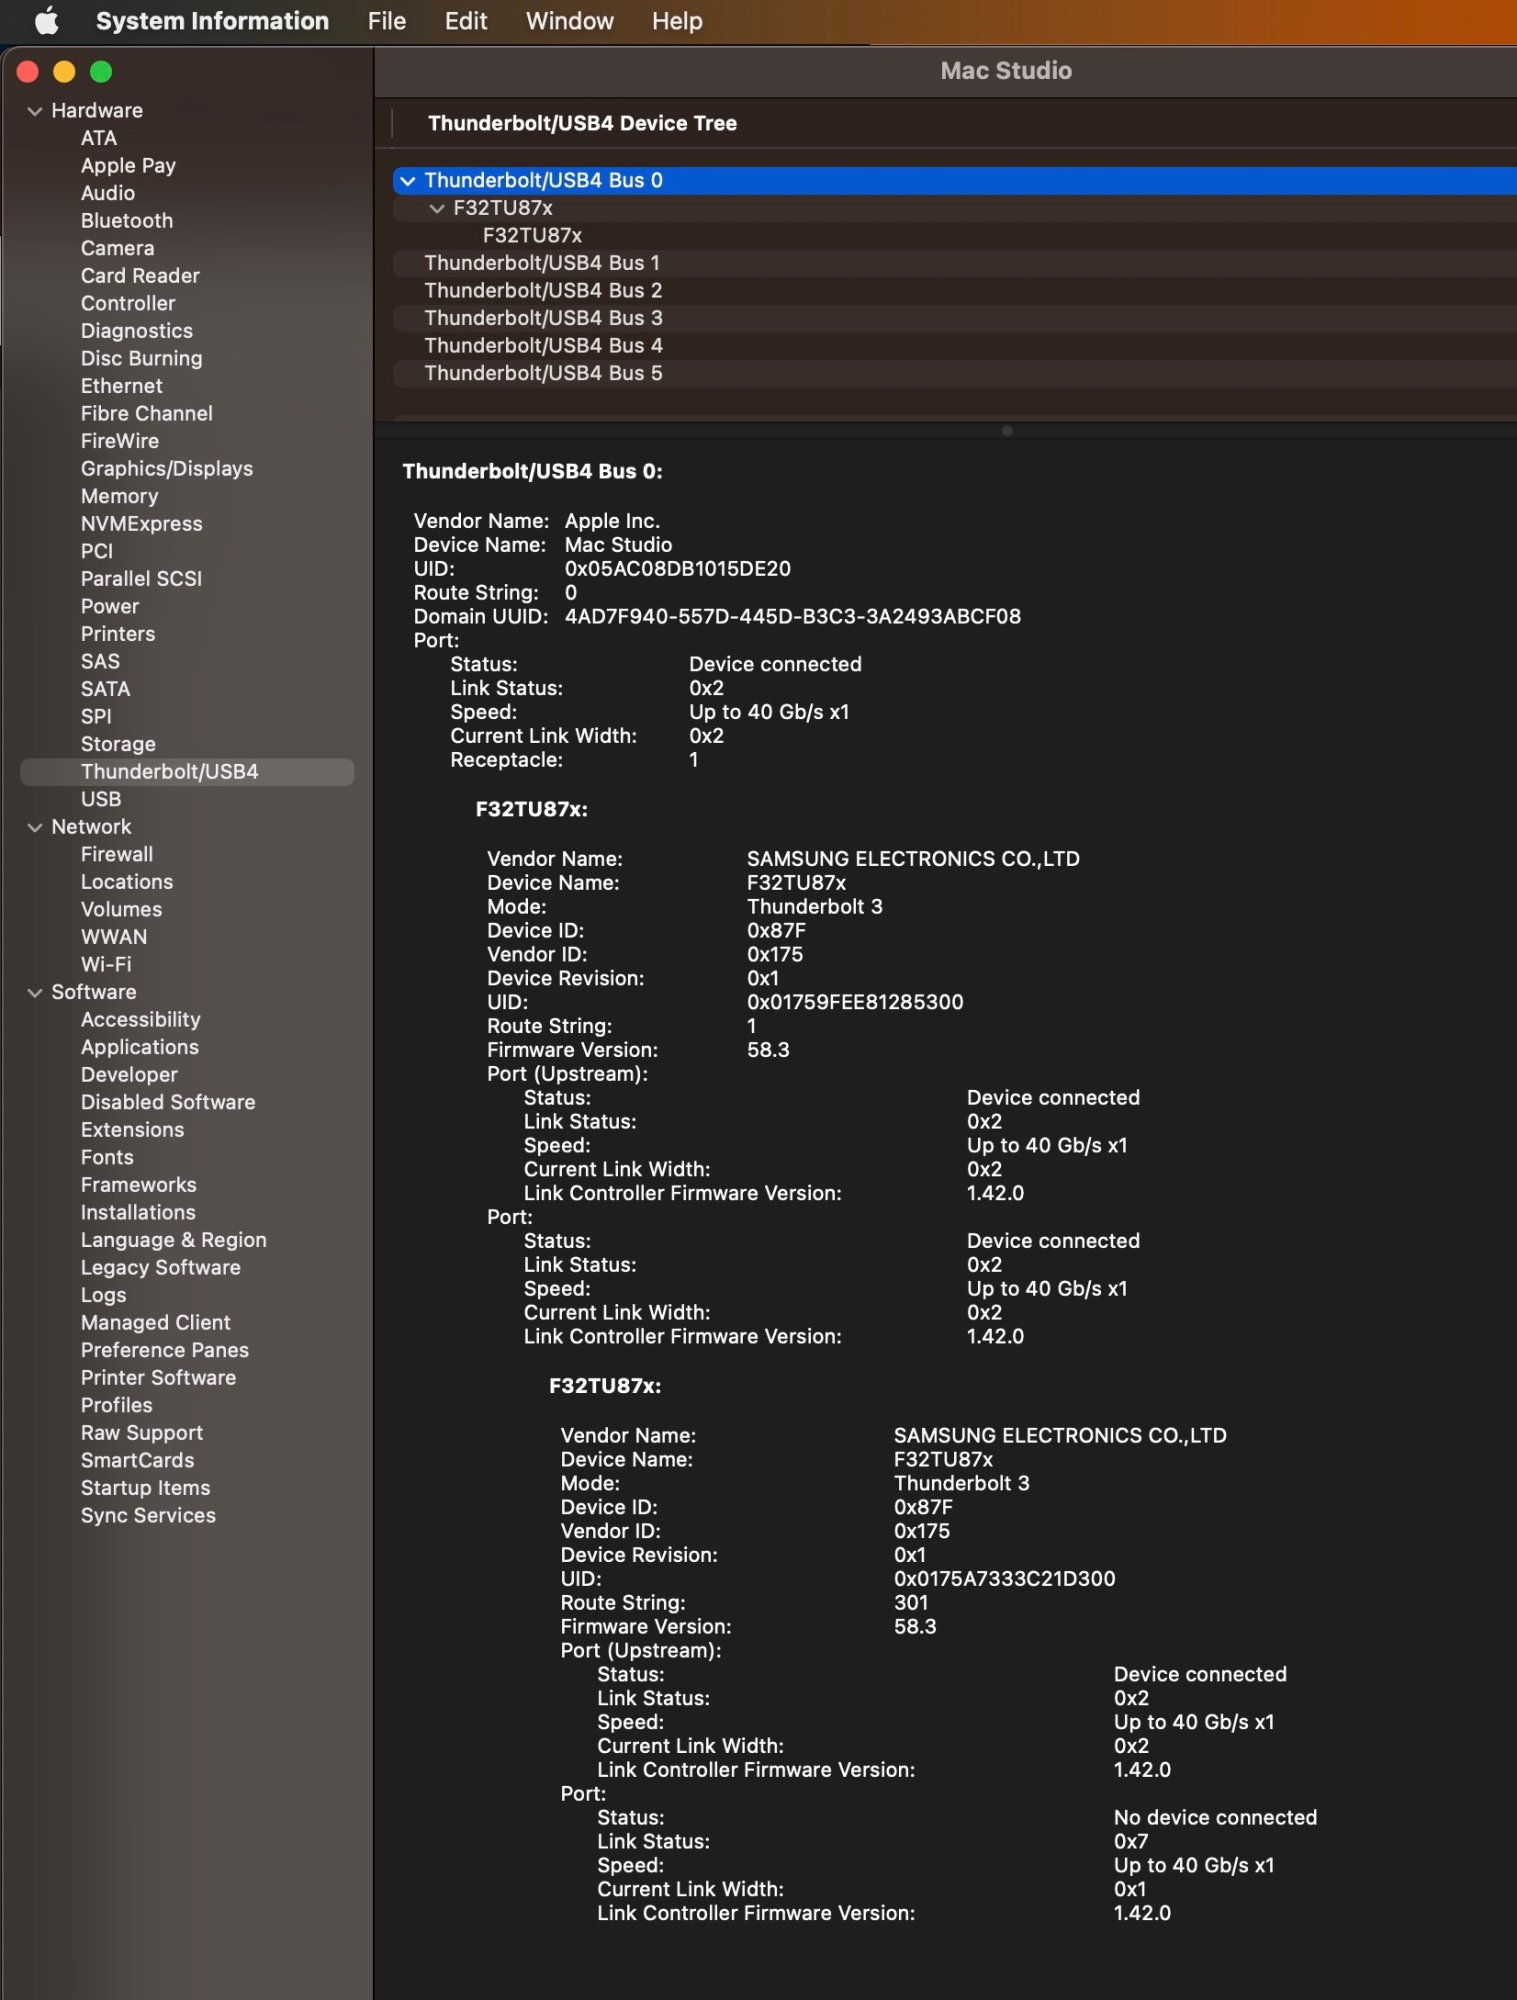The width and height of the screenshot is (1517, 2000).
Task: Select Sync Services in the sidebar
Action: pyautogui.click(x=148, y=1515)
